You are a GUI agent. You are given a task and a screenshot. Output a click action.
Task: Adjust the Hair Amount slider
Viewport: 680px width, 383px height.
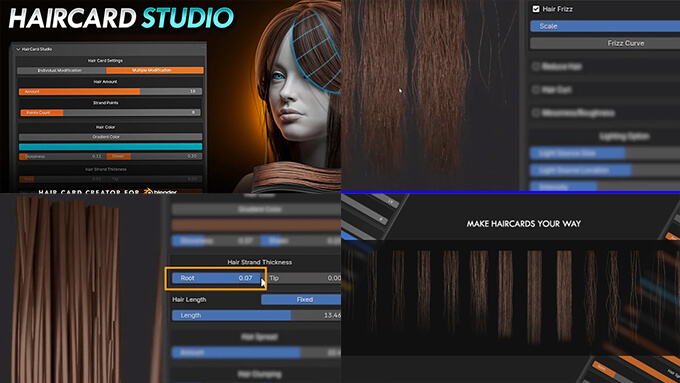click(110, 92)
